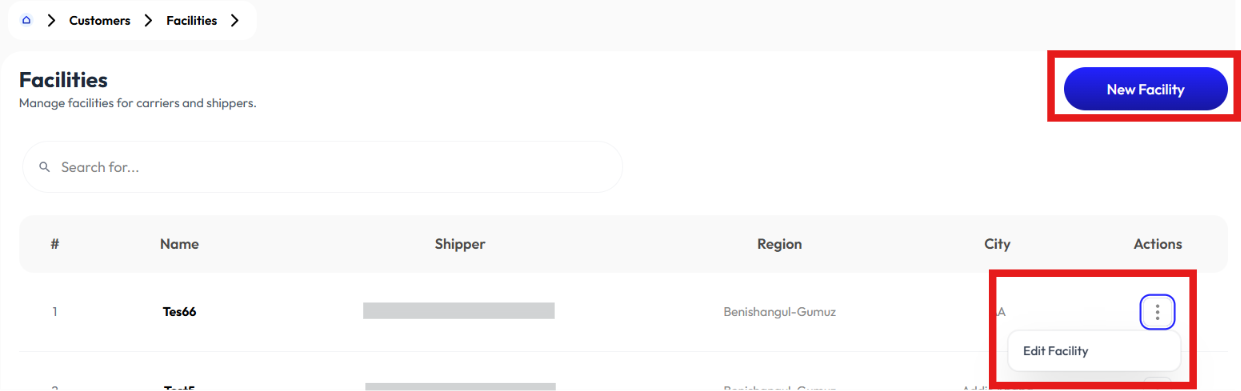Sort by the Shipper column header

(460, 244)
